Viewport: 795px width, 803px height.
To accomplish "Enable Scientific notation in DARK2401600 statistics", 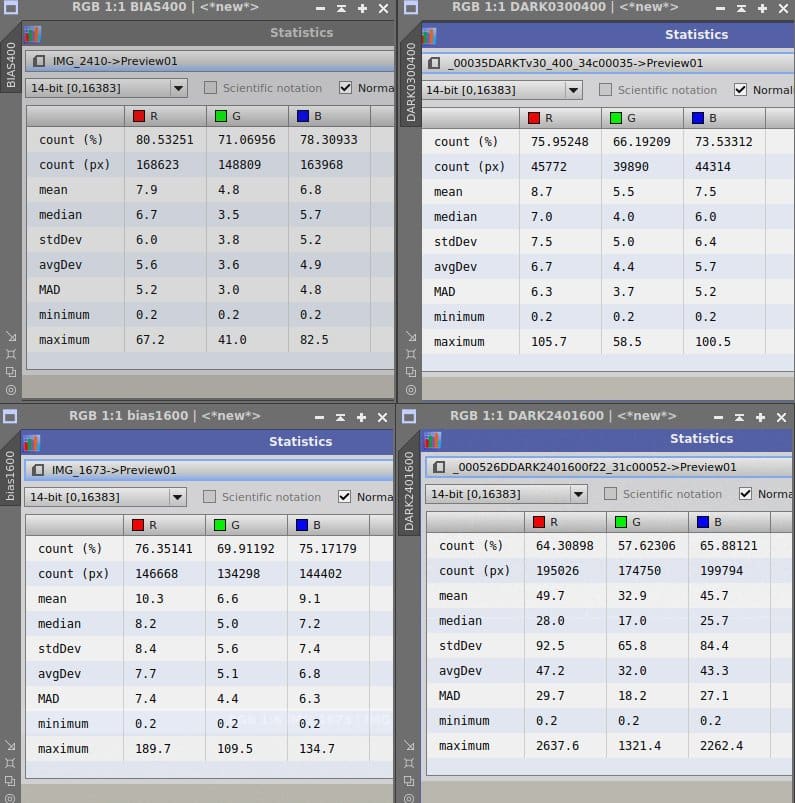I will pos(610,494).
